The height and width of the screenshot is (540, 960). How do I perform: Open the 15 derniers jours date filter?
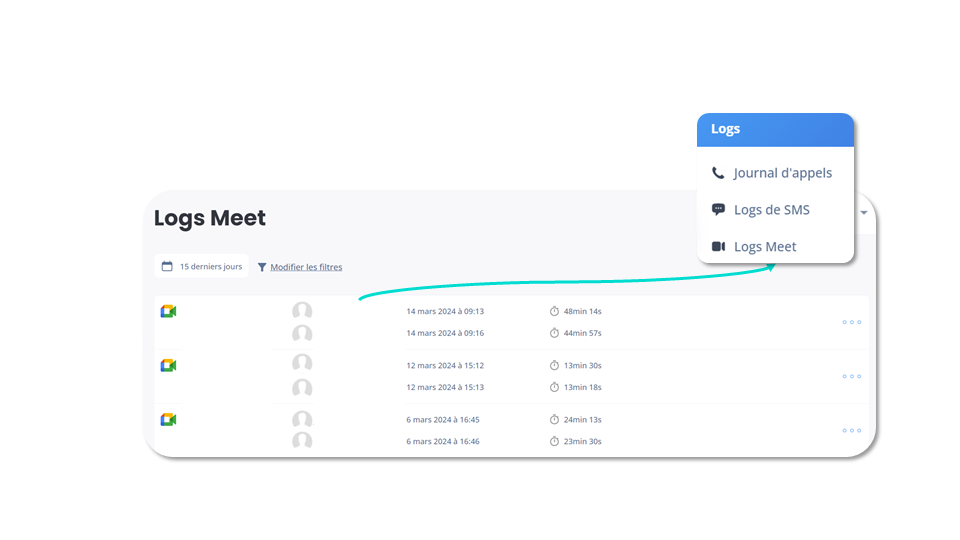click(201, 266)
